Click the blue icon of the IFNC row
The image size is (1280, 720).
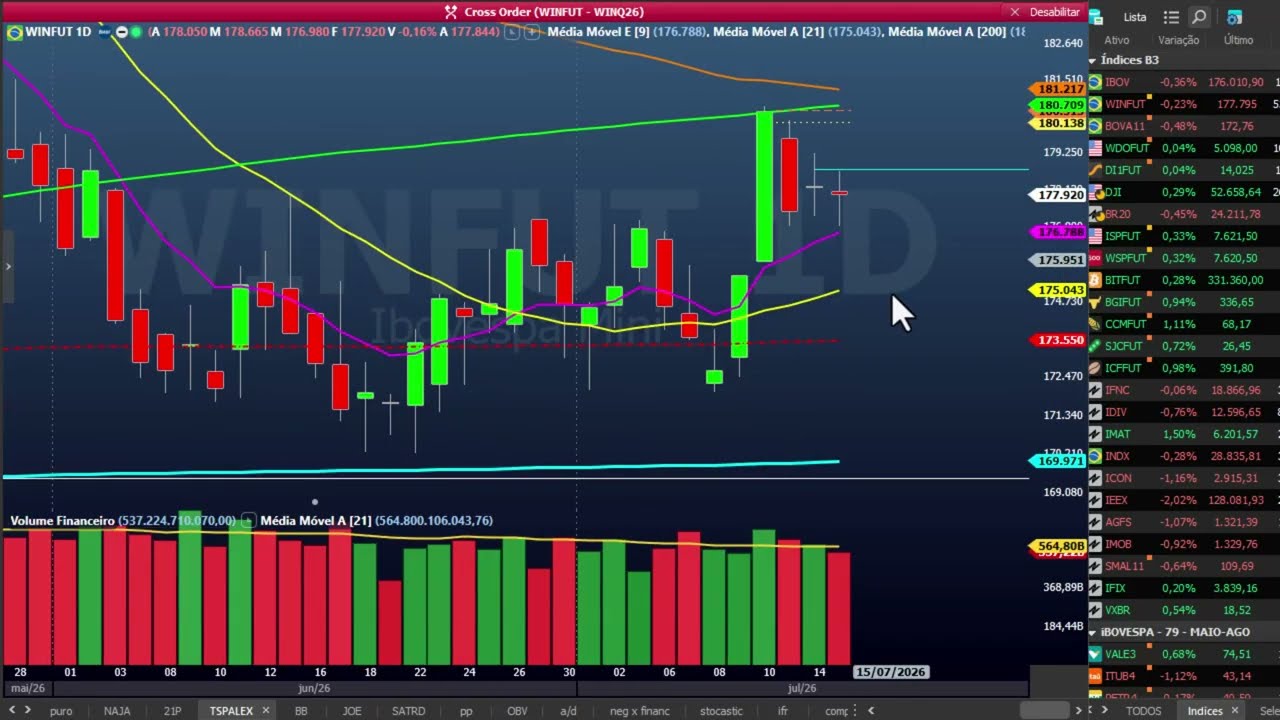pos(1095,390)
